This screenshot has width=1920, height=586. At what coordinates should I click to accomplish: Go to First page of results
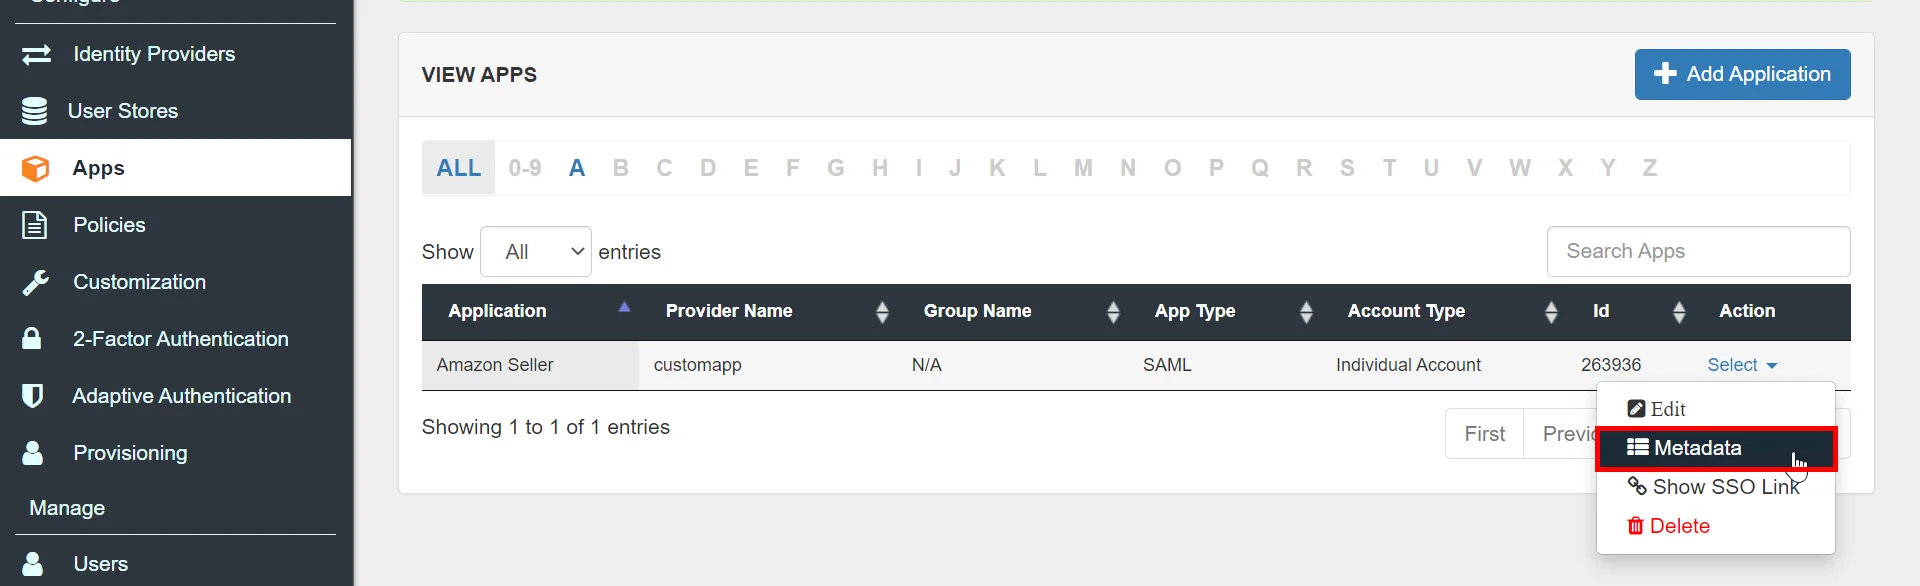pyautogui.click(x=1484, y=434)
